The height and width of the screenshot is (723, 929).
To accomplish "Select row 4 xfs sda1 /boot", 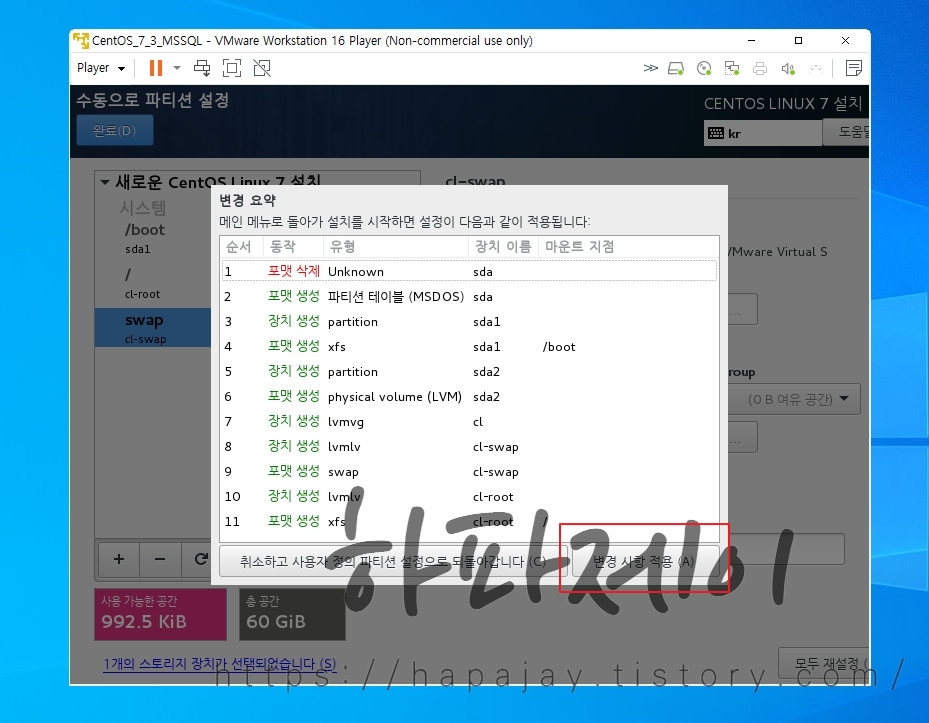I will [469, 347].
